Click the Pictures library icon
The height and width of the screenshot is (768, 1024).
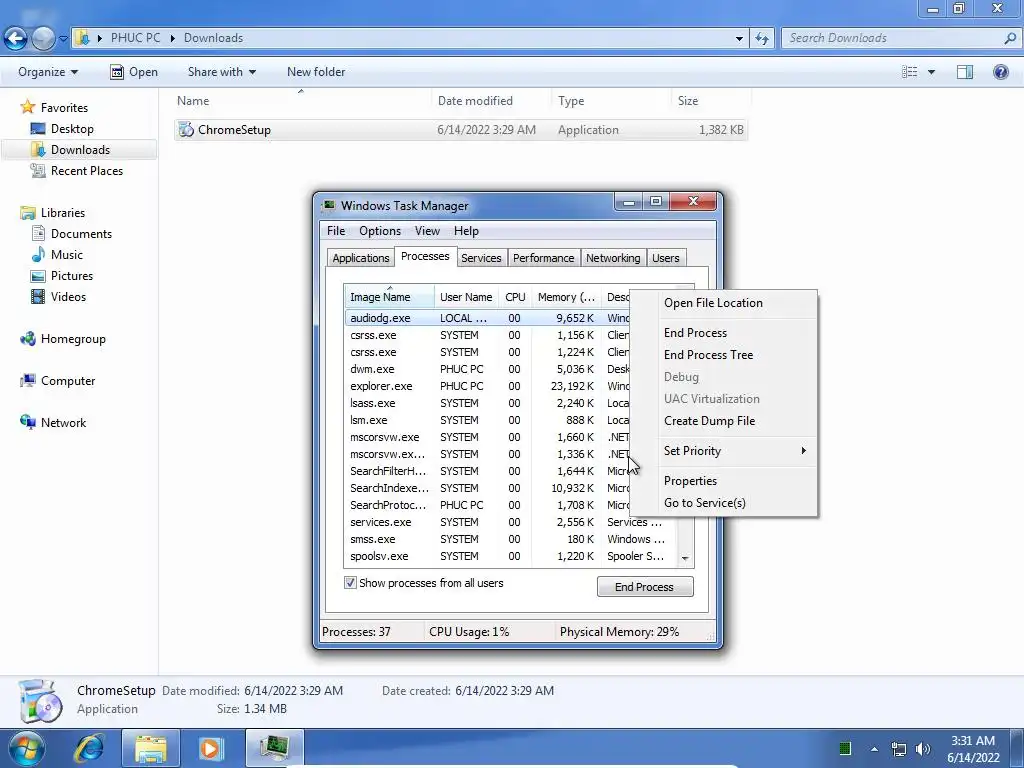[38, 276]
